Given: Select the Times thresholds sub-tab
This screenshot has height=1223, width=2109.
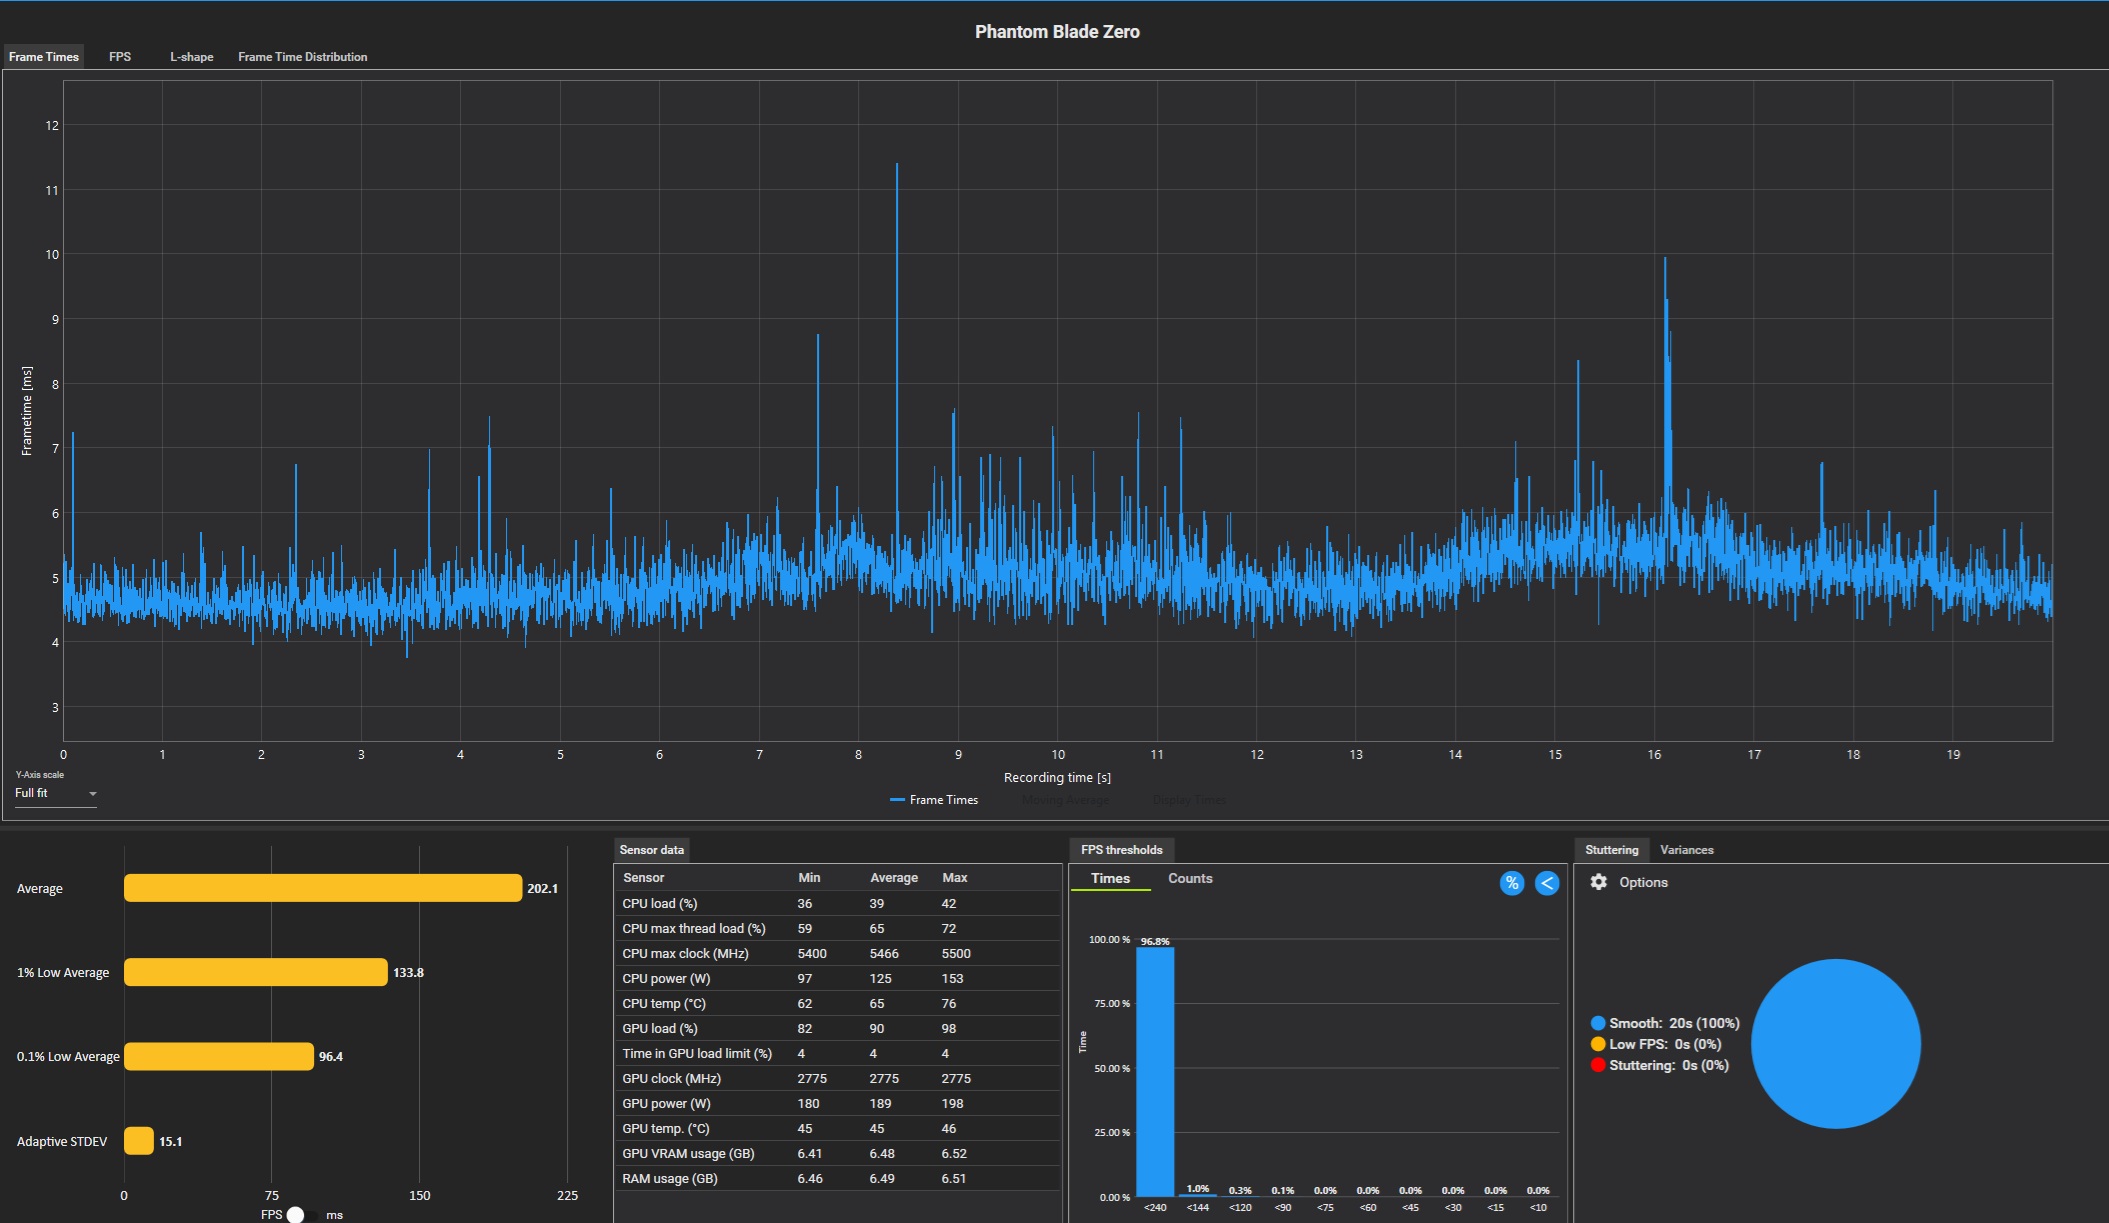Looking at the screenshot, I should pyautogui.click(x=1110, y=878).
